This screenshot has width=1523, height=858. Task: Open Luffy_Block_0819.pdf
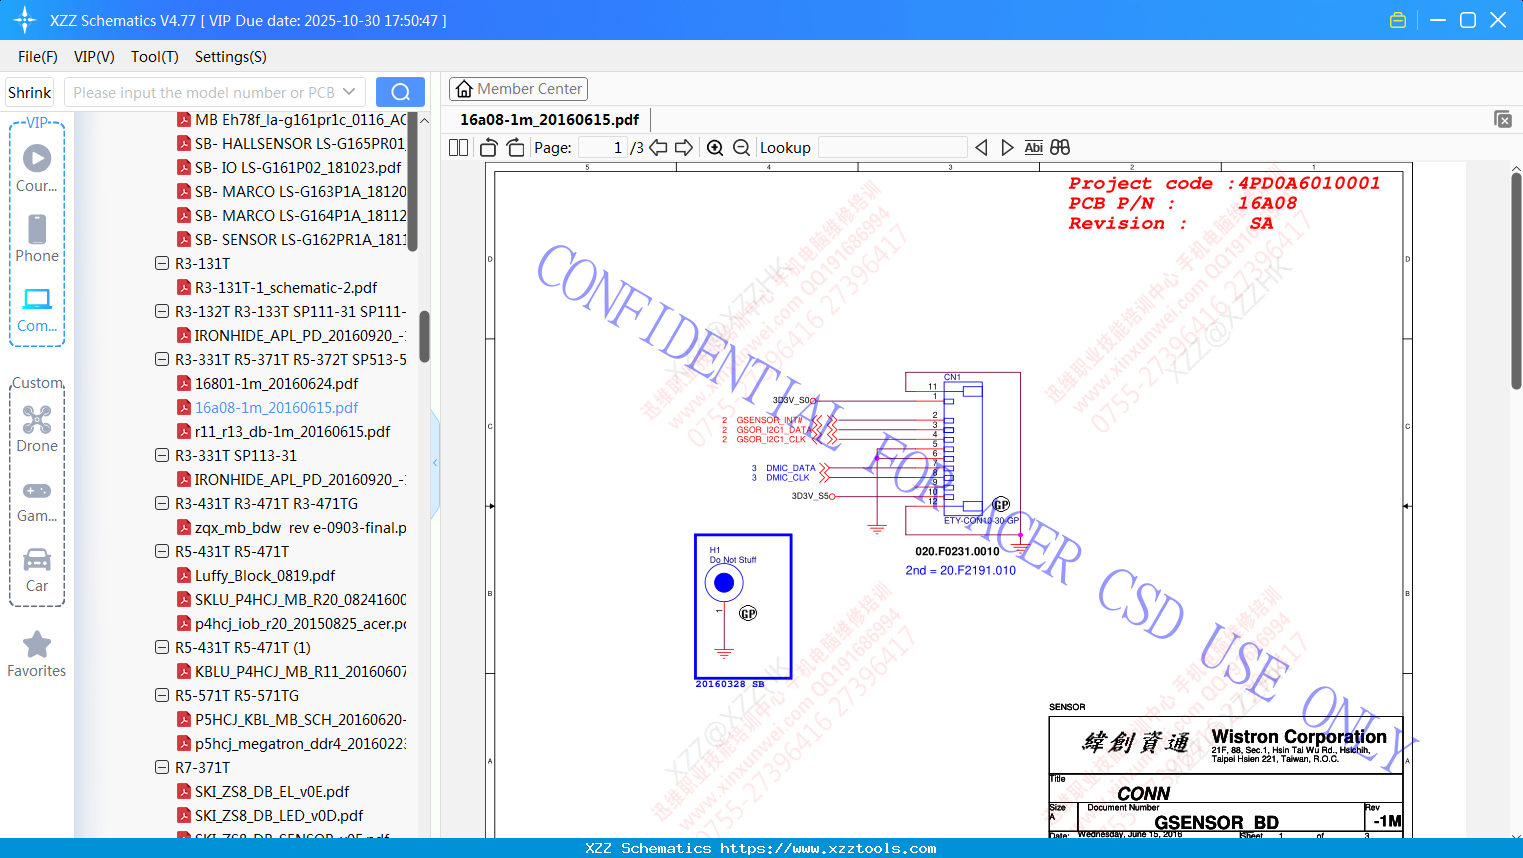tap(265, 575)
